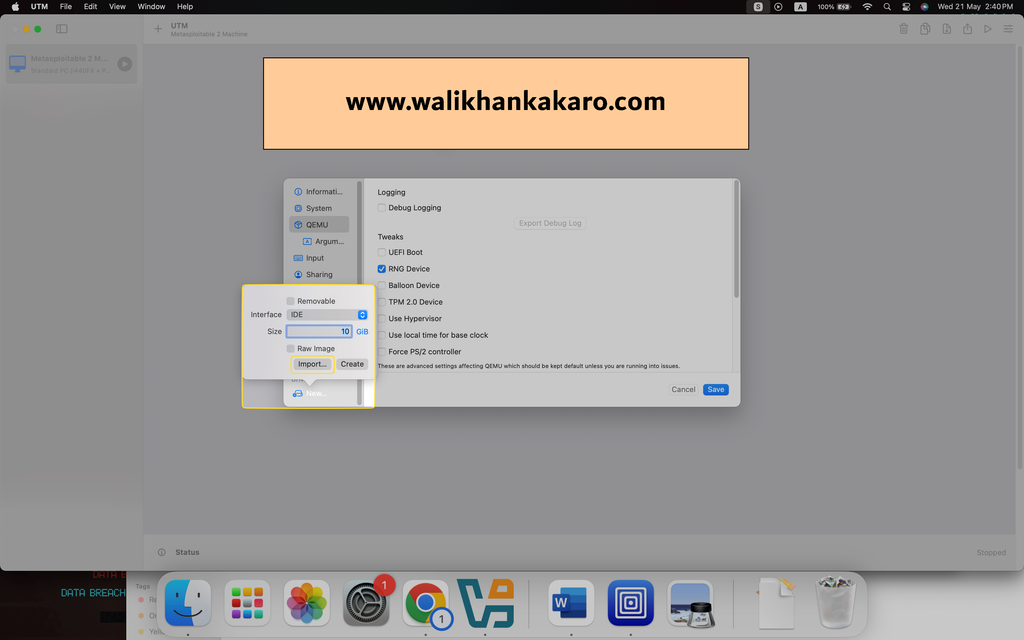Open the Help menu
The image size is (1024, 640).
tap(185, 7)
